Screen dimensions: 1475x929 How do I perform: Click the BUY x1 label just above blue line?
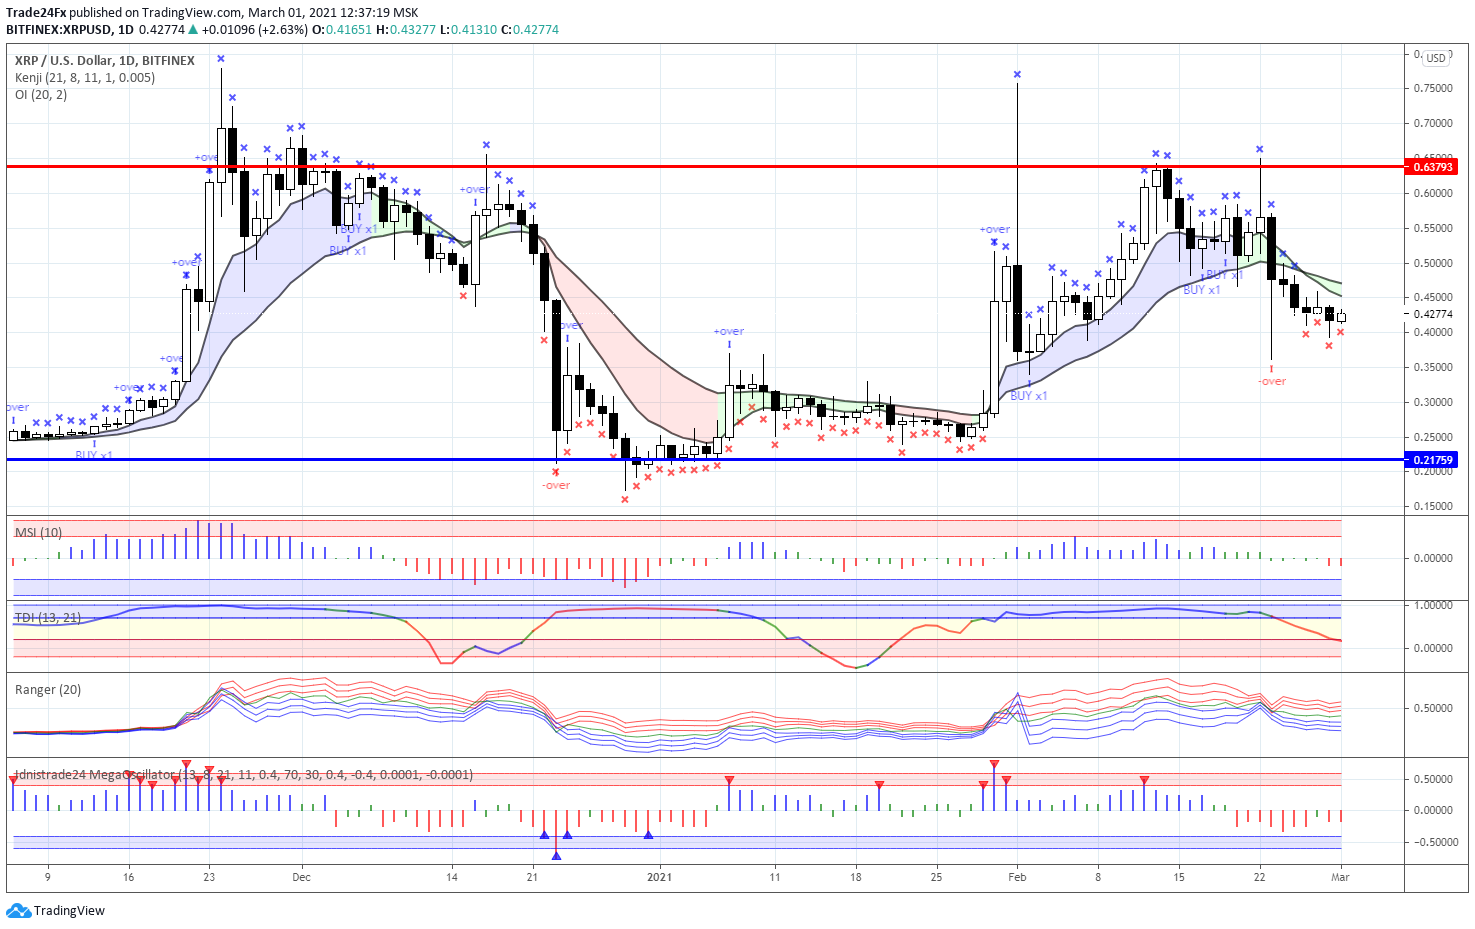(x=94, y=455)
